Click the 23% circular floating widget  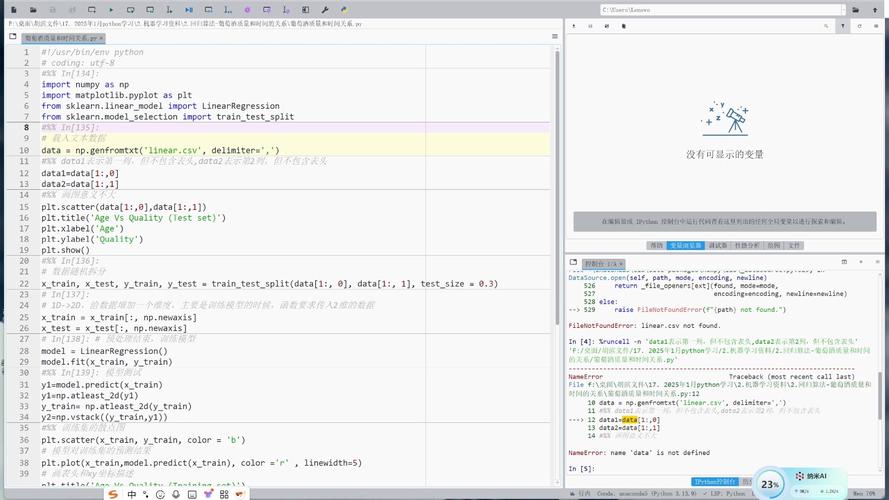769,484
